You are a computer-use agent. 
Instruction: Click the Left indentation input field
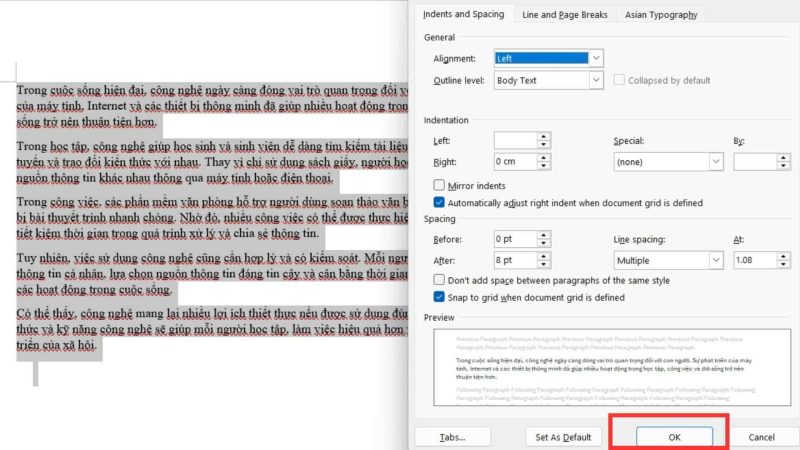tap(515, 140)
